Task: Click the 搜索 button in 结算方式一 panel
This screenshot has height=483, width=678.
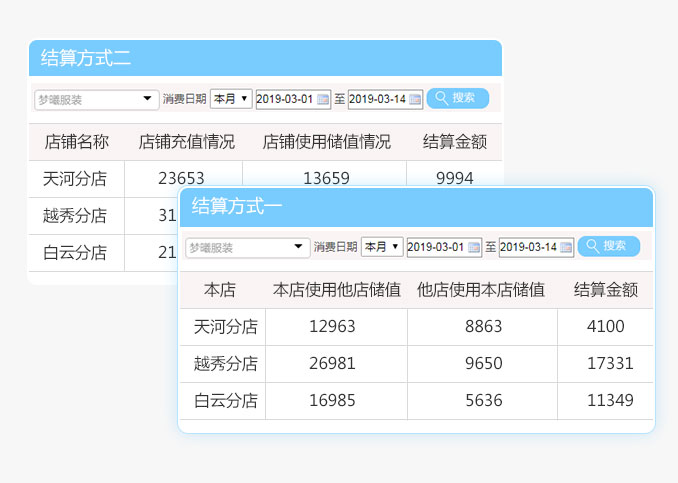Action: 608,246
